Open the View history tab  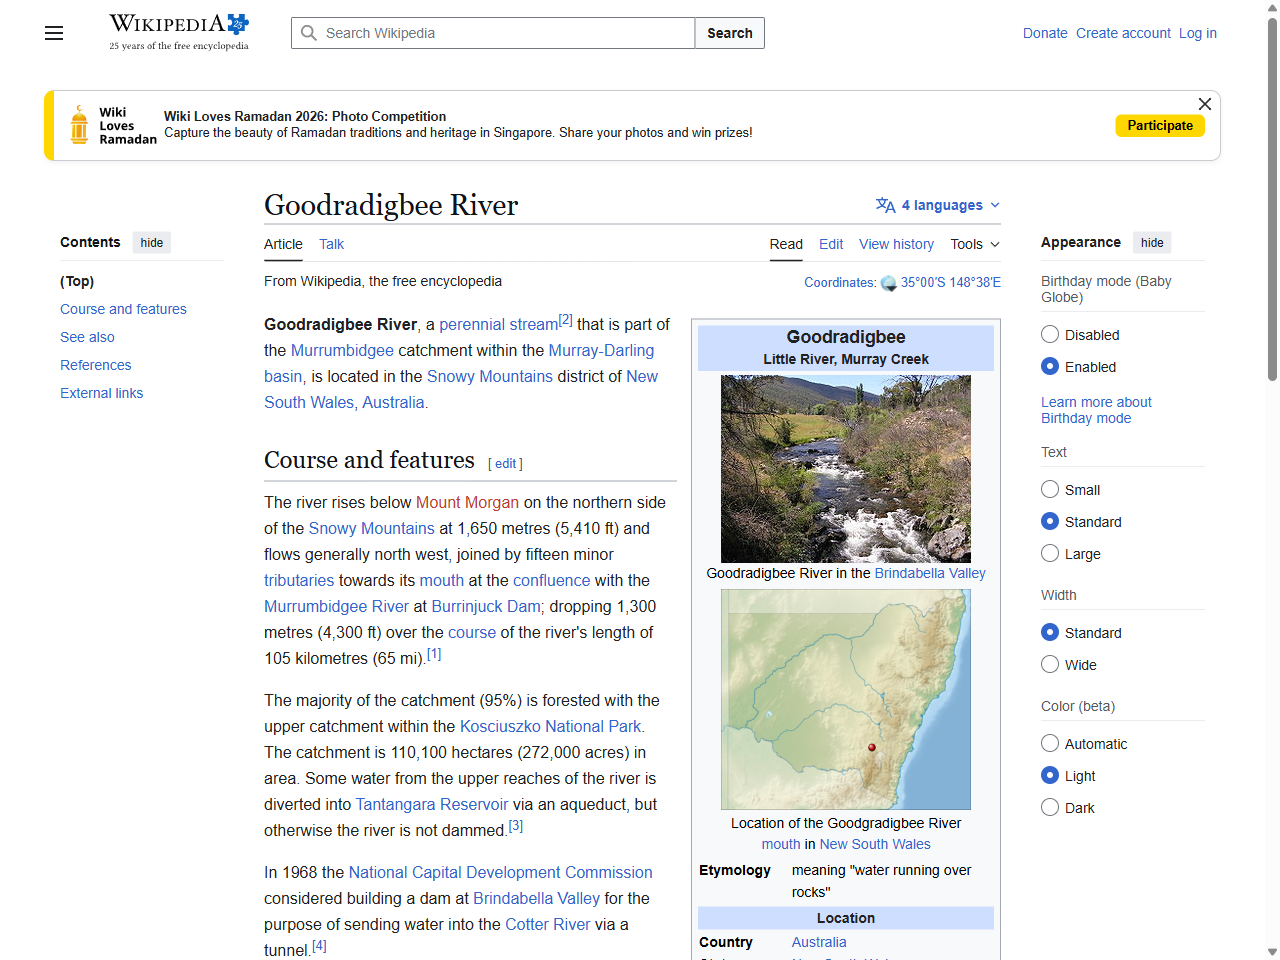896,244
